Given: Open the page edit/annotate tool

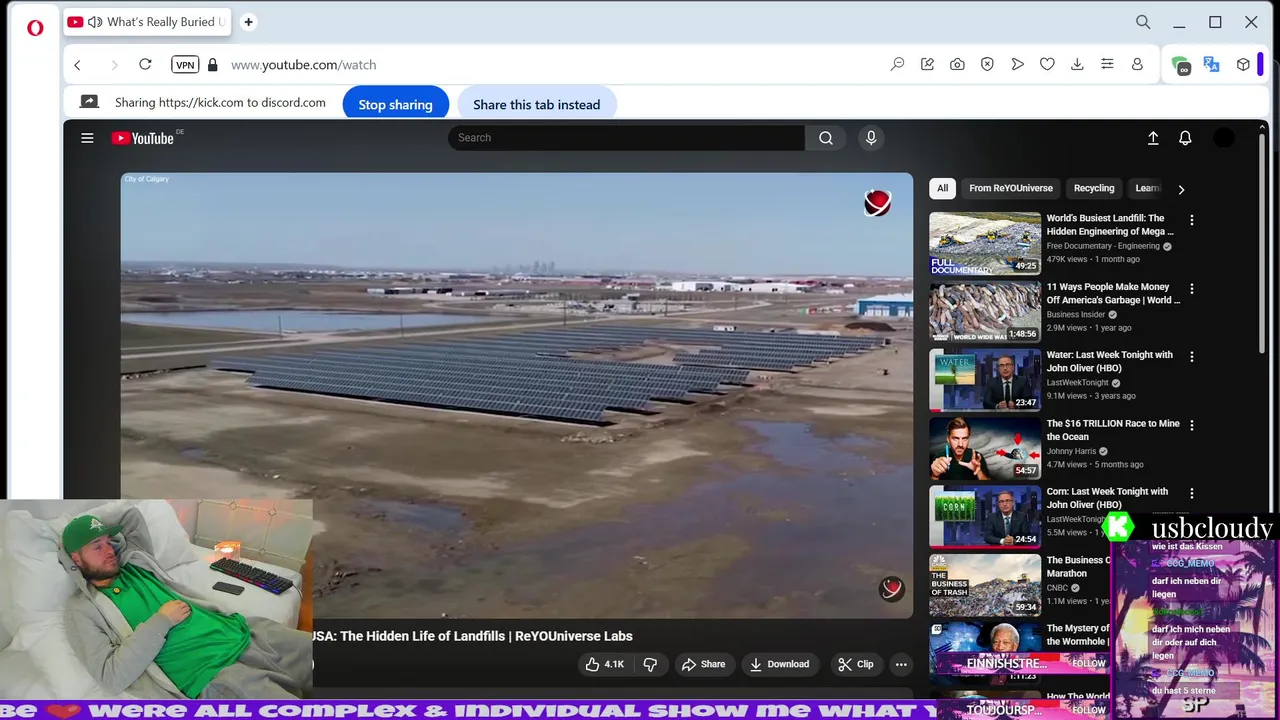Looking at the screenshot, I should point(927,64).
